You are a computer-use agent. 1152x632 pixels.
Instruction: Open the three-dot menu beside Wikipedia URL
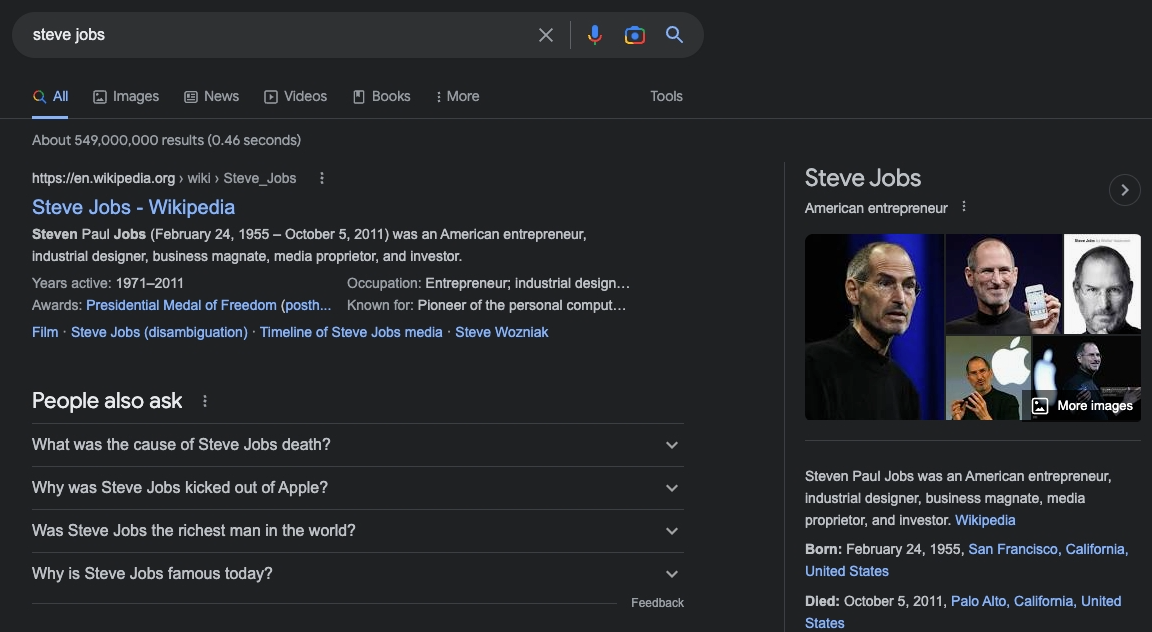322,179
